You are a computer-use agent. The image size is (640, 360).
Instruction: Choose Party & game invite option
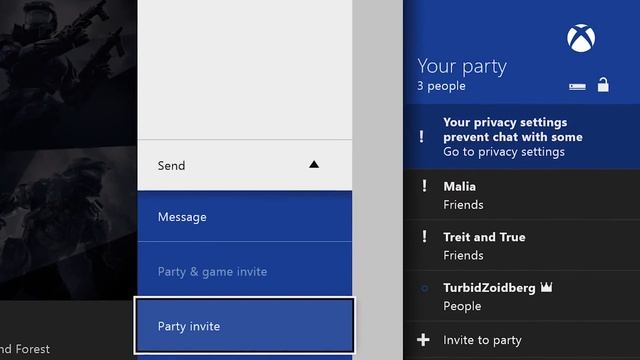point(245,270)
